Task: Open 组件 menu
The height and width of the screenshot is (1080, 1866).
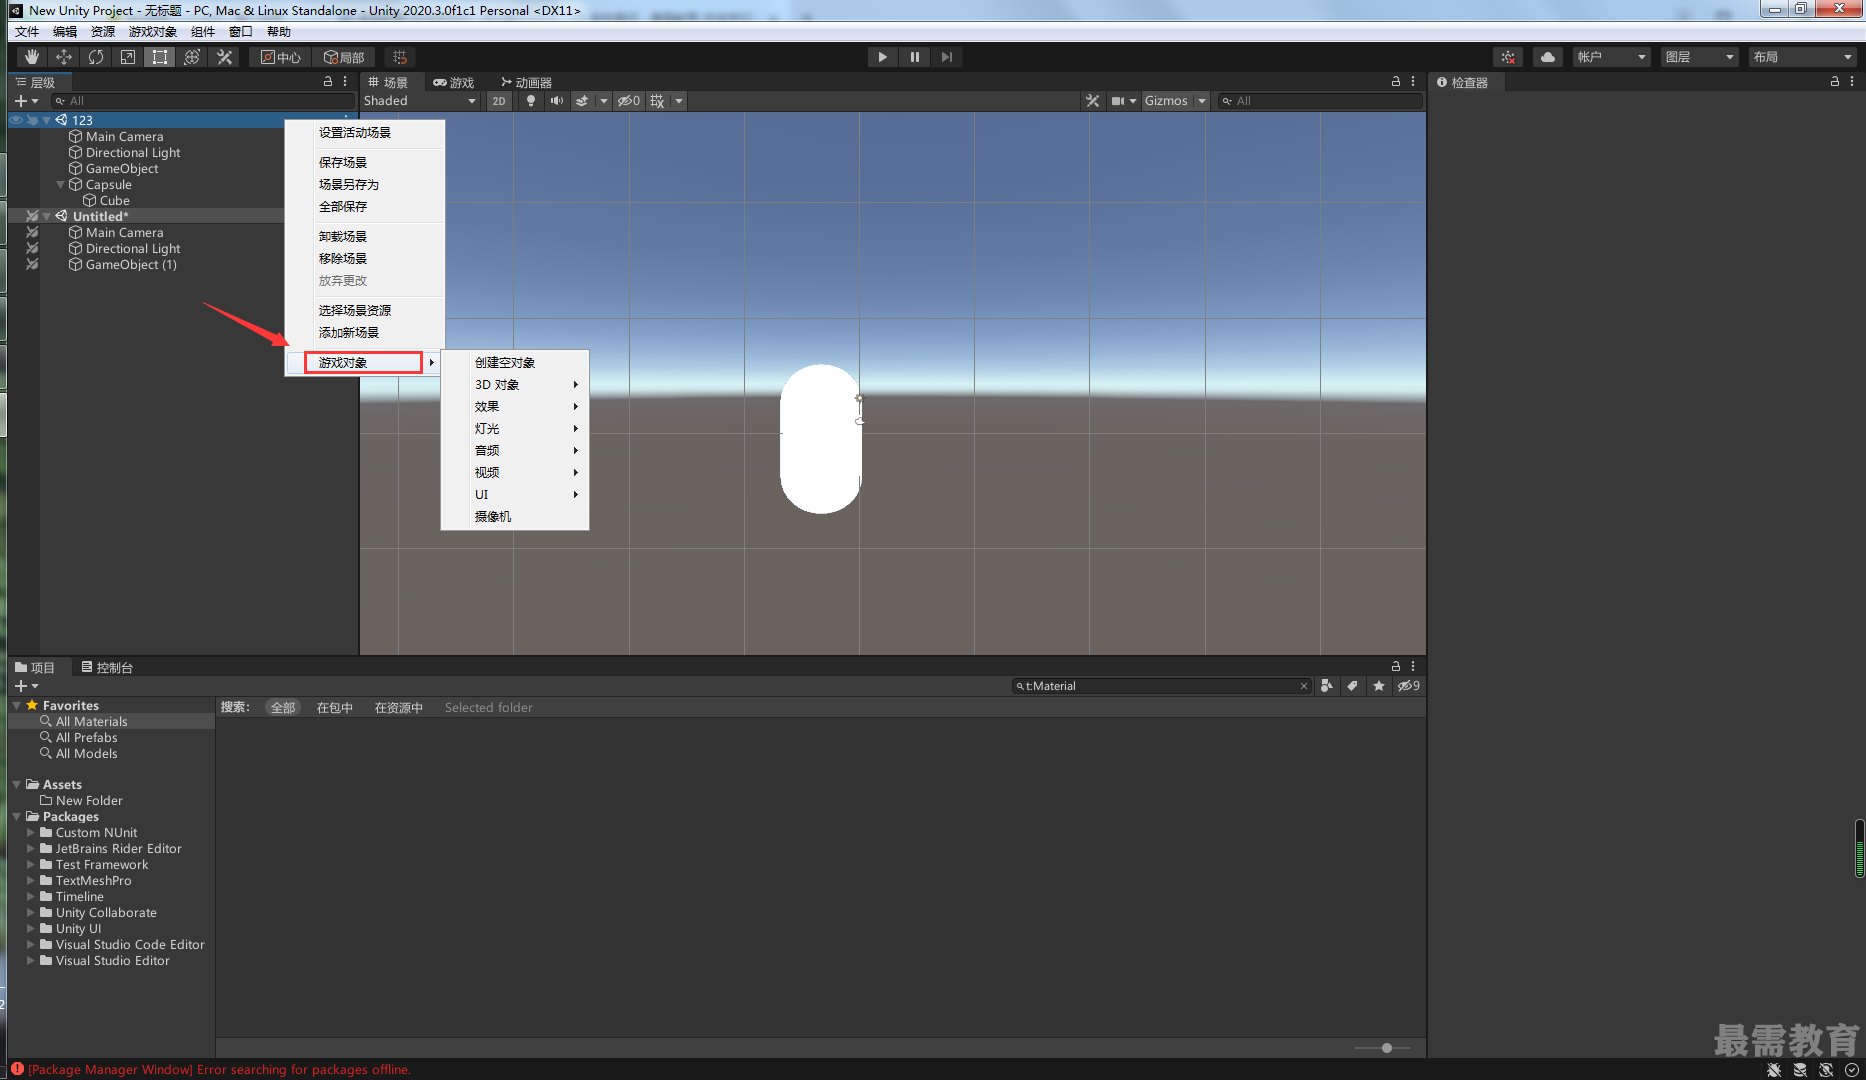Action: click(203, 32)
